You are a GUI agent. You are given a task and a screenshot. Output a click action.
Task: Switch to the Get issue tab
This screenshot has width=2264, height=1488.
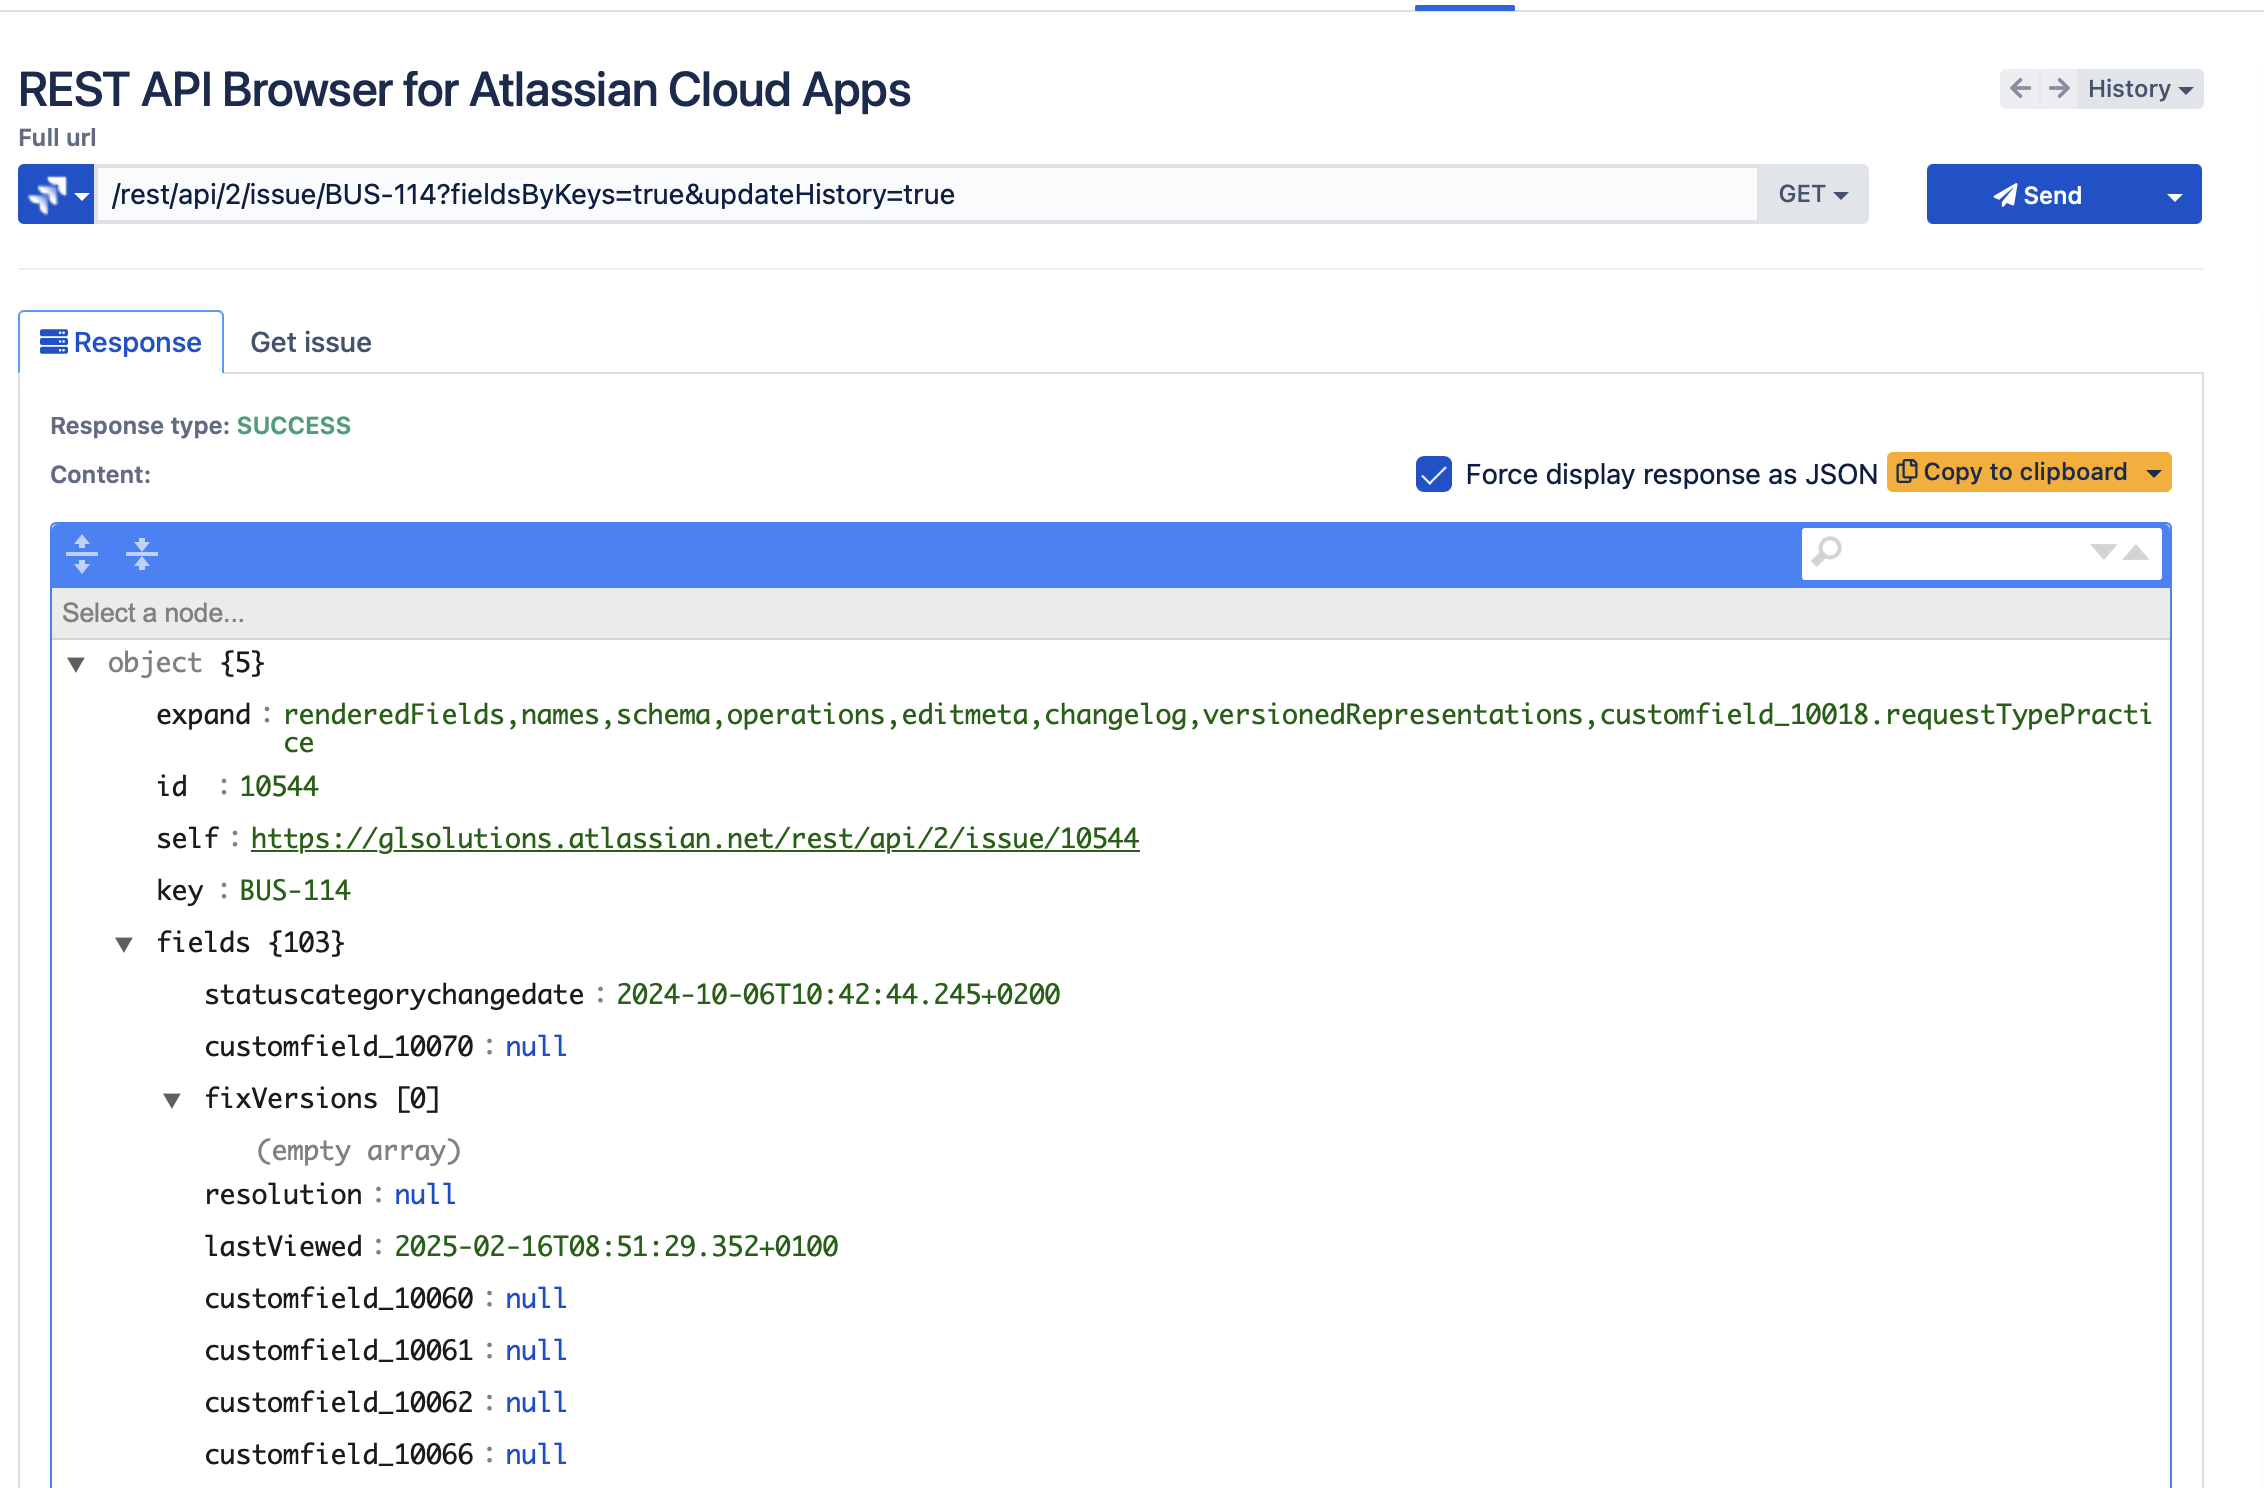pyautogui.click(x=310, y=343)
